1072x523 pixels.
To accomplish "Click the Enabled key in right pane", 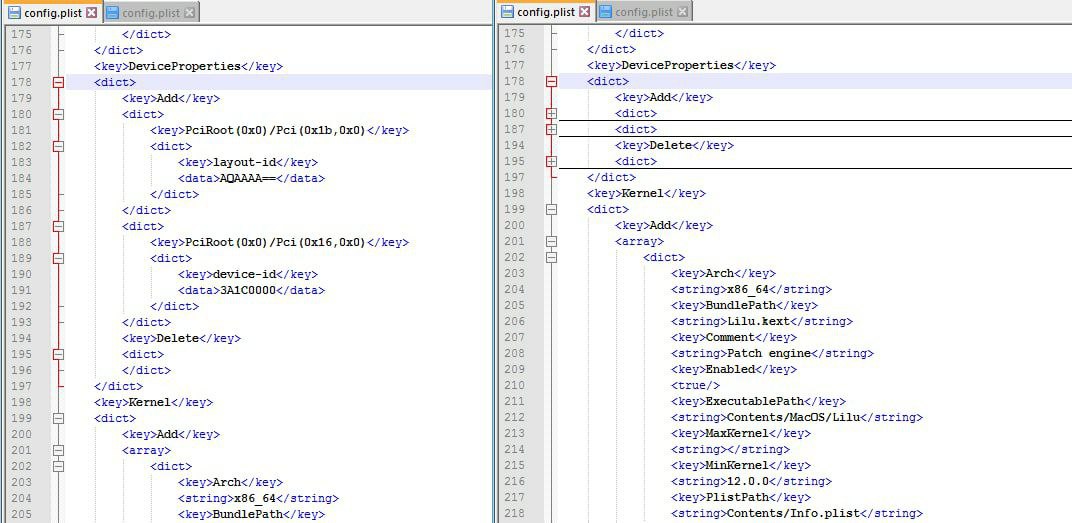I will coord(730,369).
